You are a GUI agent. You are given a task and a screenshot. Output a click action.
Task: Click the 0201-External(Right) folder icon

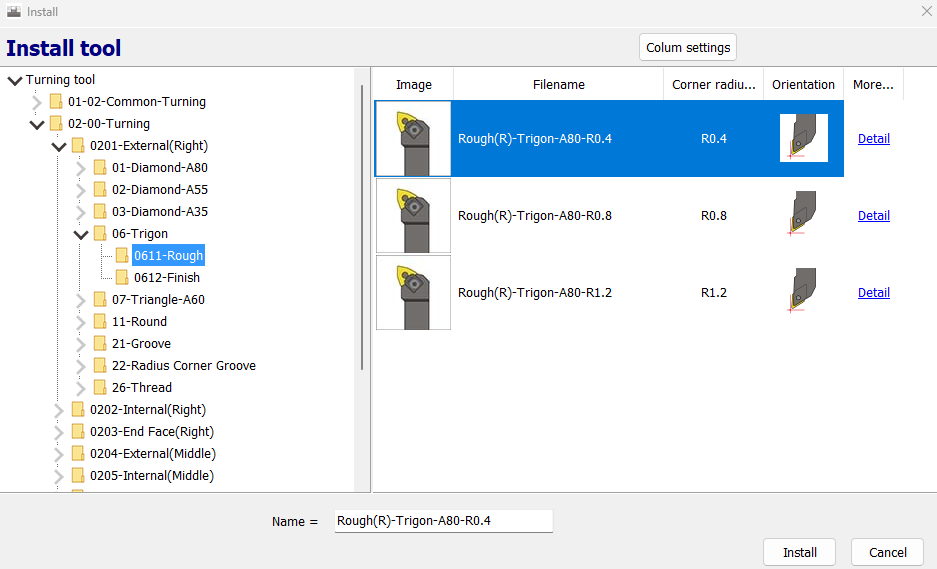pyautogui.click(x=78, y=146)
